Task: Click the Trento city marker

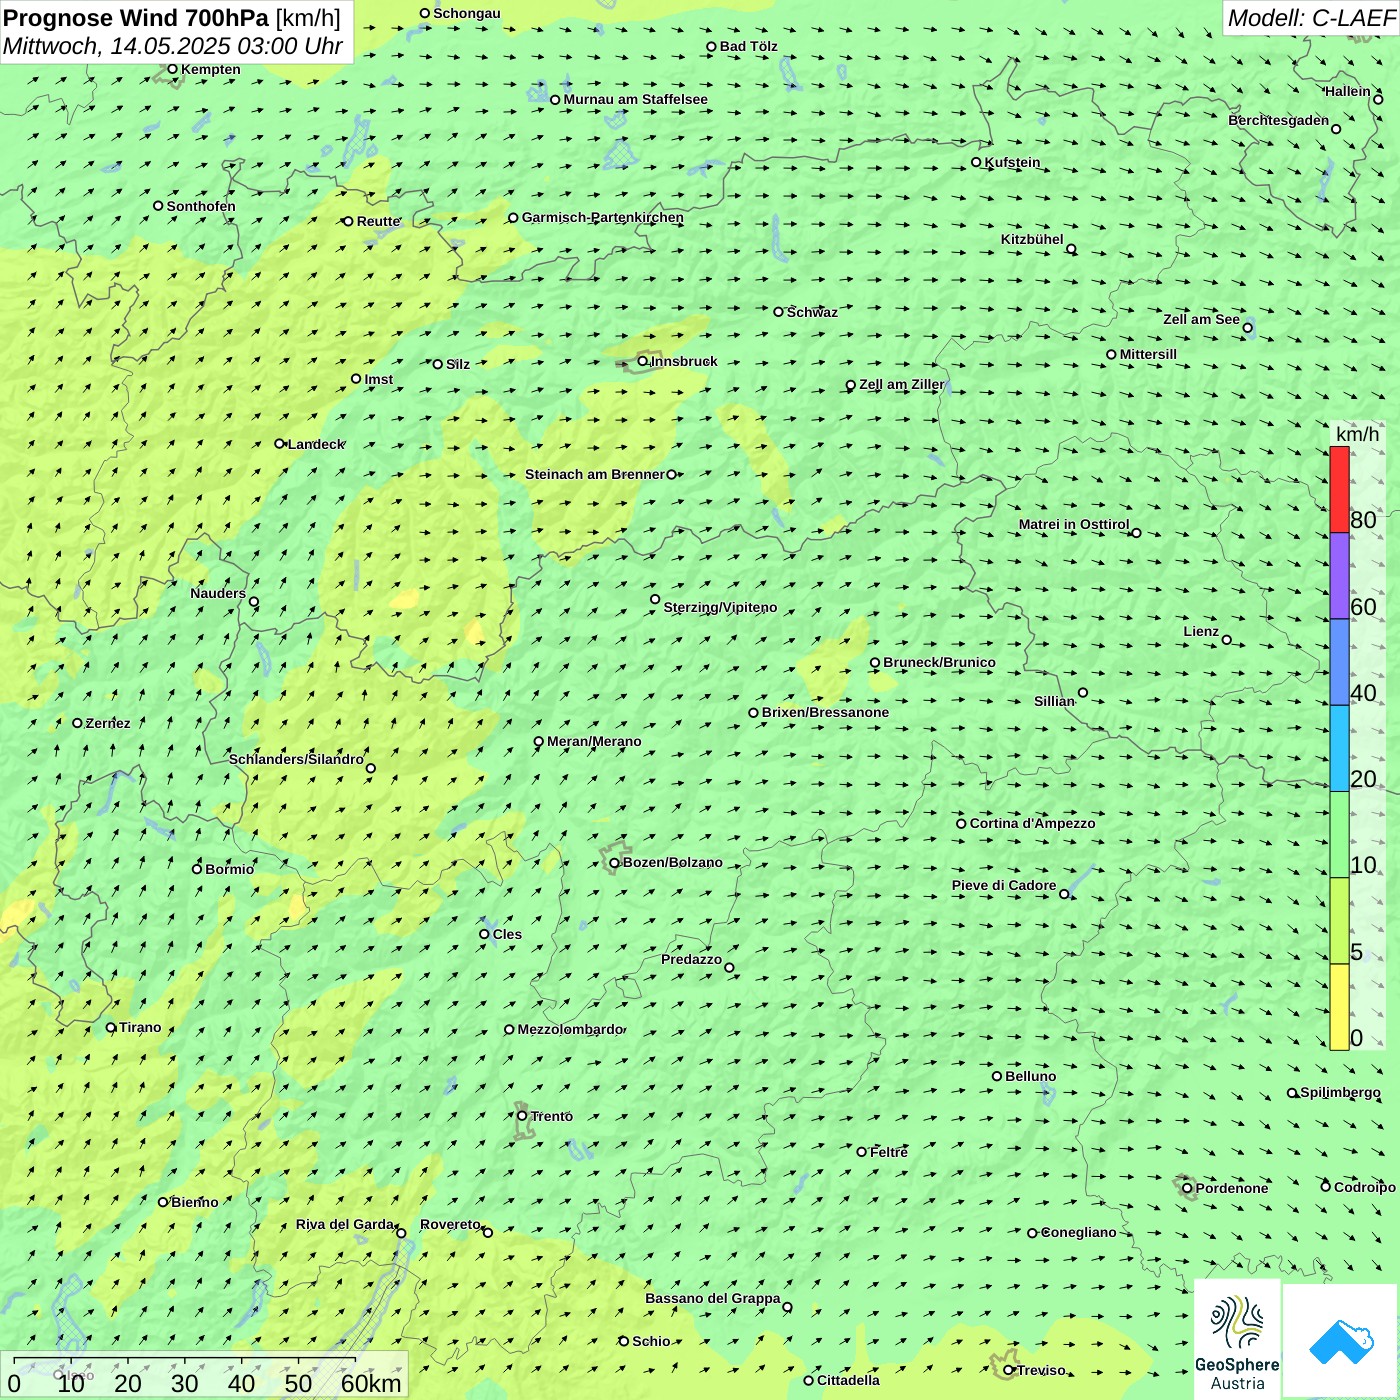Action: 522,1116
